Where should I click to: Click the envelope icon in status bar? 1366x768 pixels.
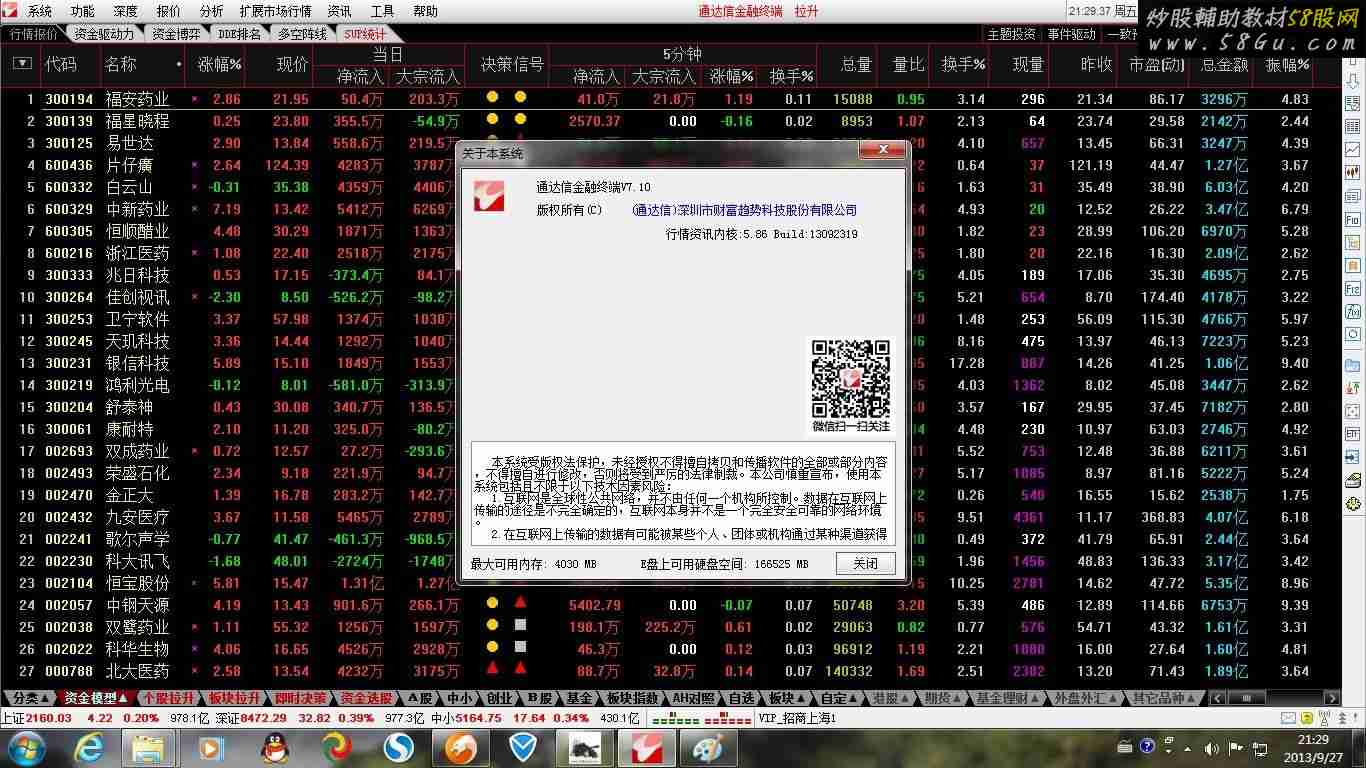click(1288, 718)
